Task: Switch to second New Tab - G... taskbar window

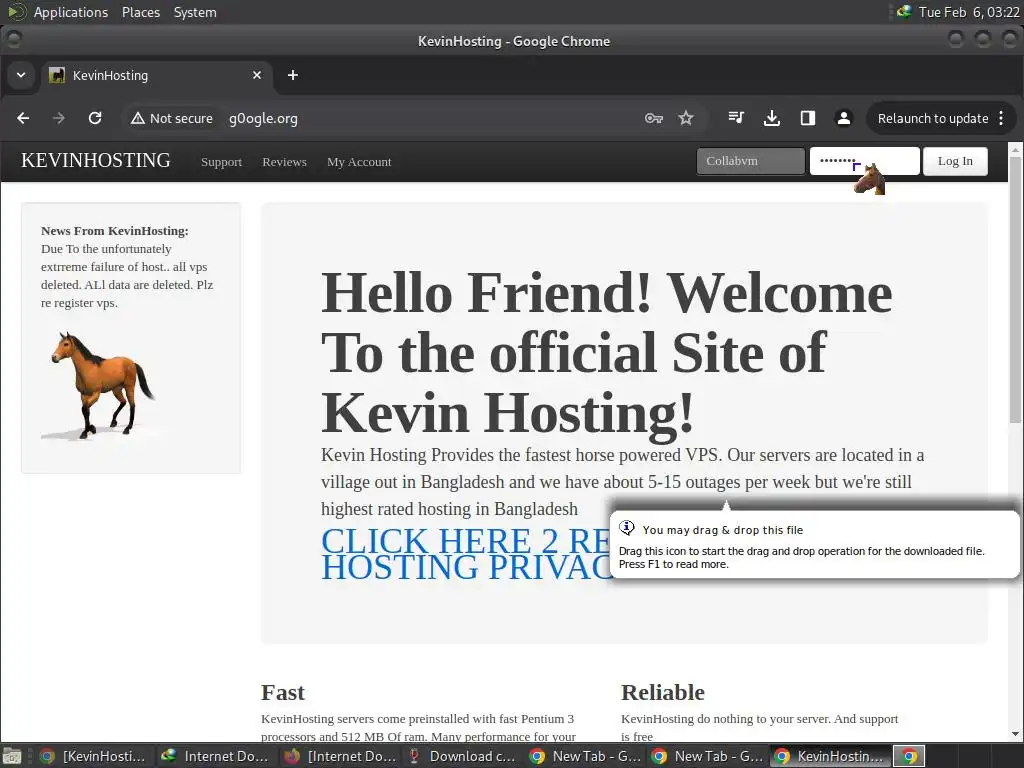Action: coord(707,756)
